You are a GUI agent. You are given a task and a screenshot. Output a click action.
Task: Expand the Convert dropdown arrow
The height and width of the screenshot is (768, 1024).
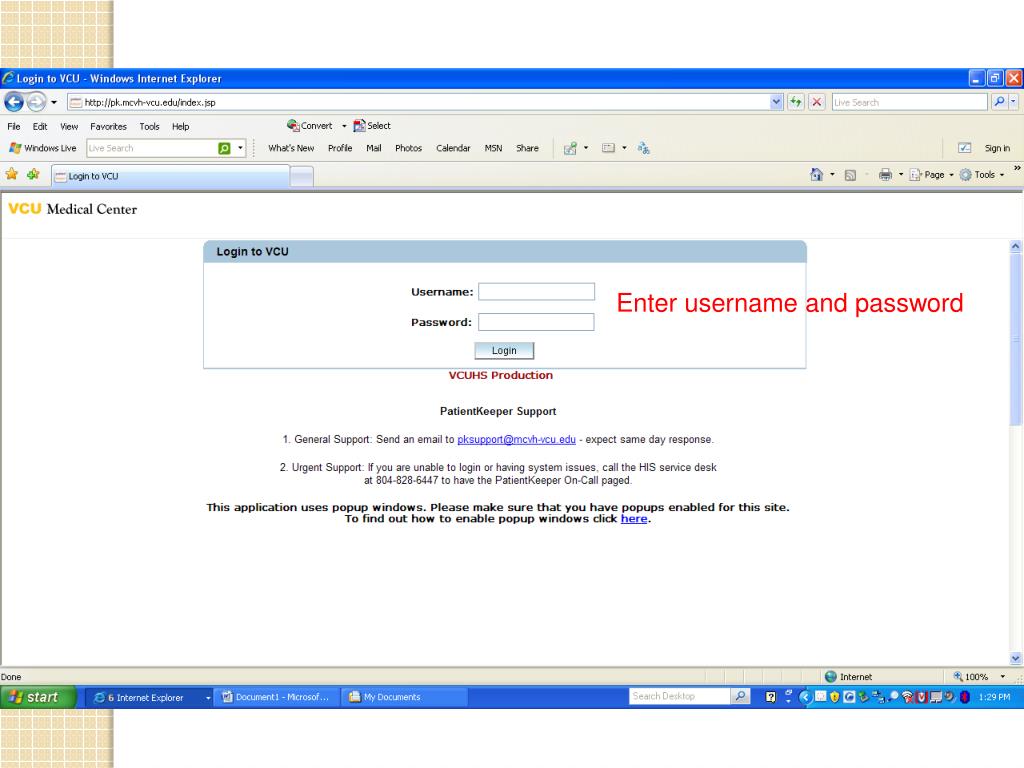[x=344, y=126]
